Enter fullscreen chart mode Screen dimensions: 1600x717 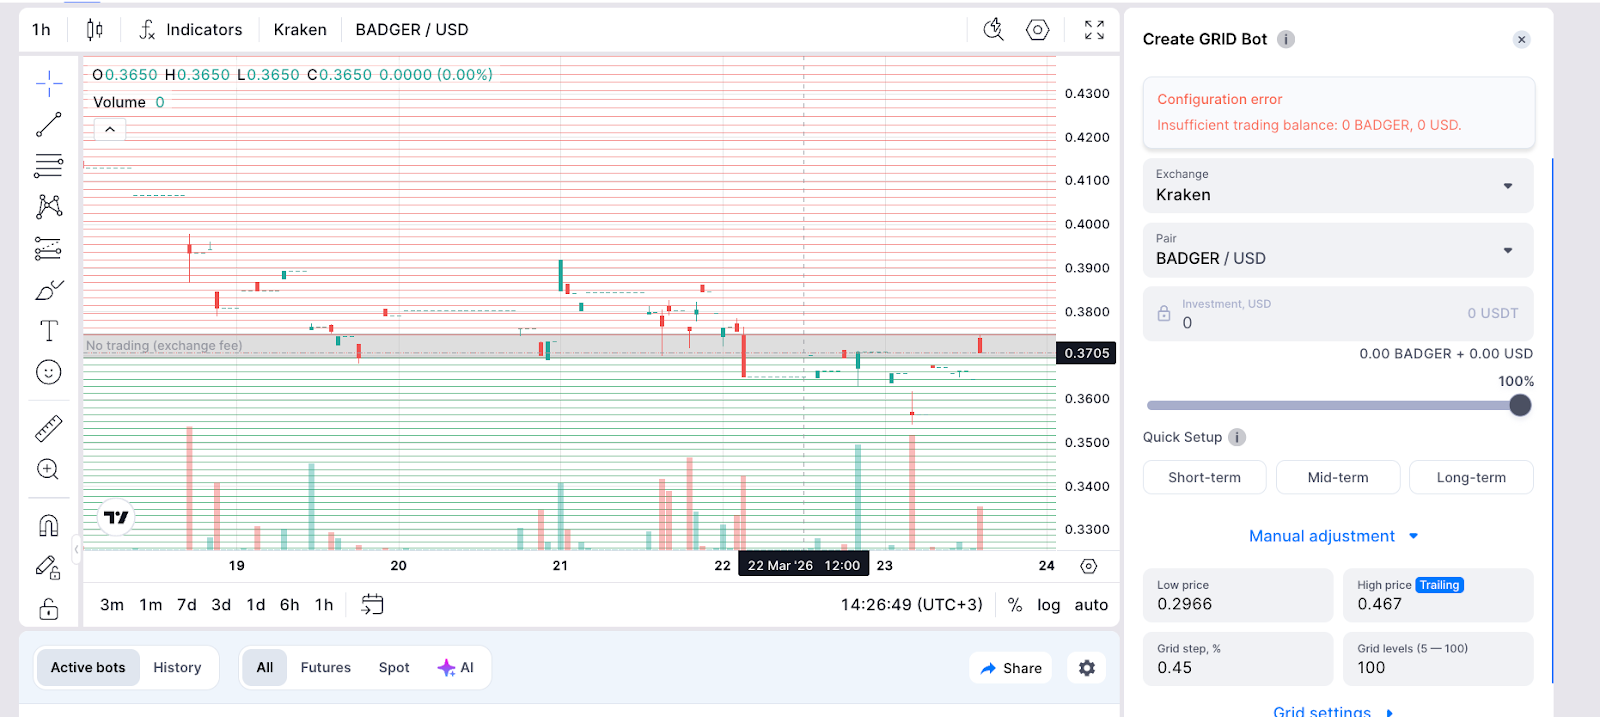point(1094,30)
